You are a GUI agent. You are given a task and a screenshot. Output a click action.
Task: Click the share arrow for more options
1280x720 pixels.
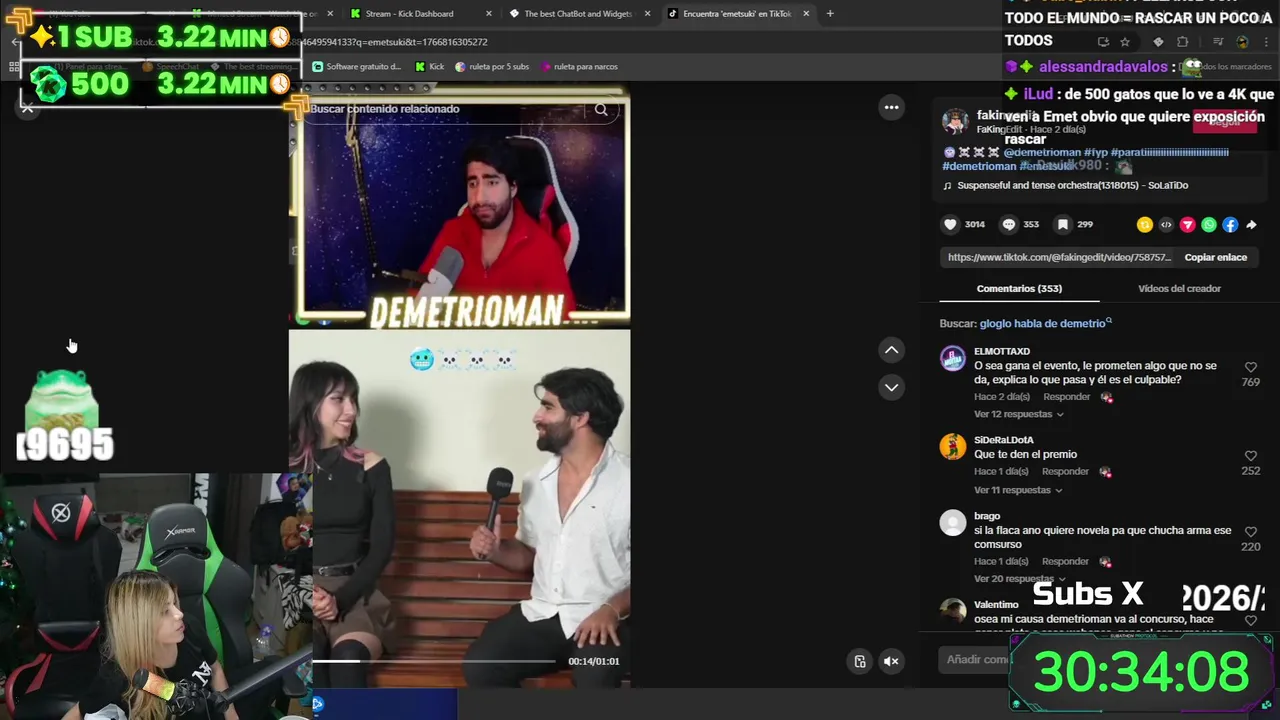1251,225
